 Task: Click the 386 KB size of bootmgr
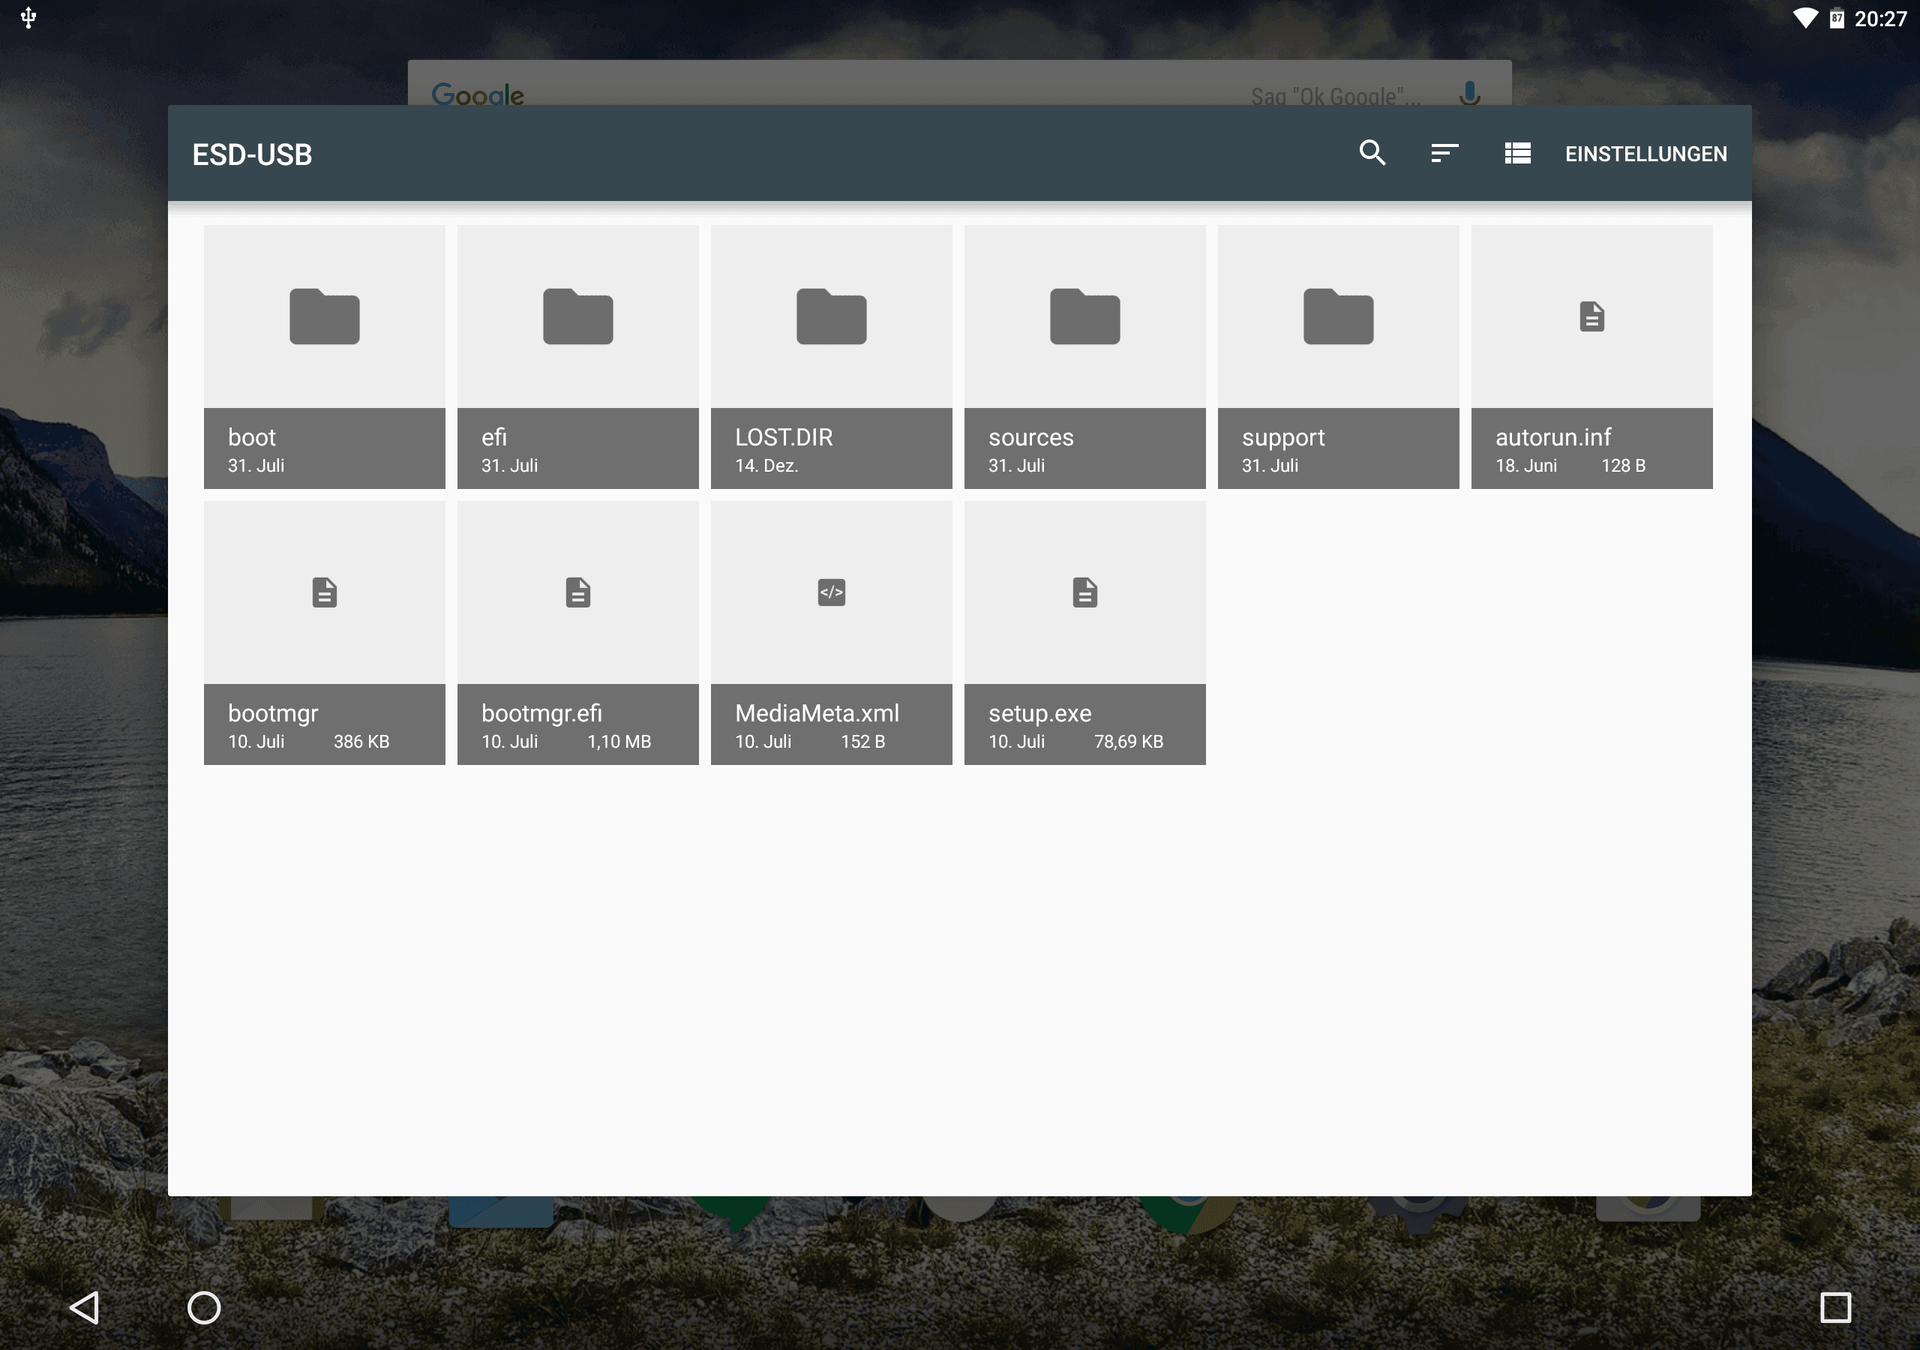tap(361, 742)
